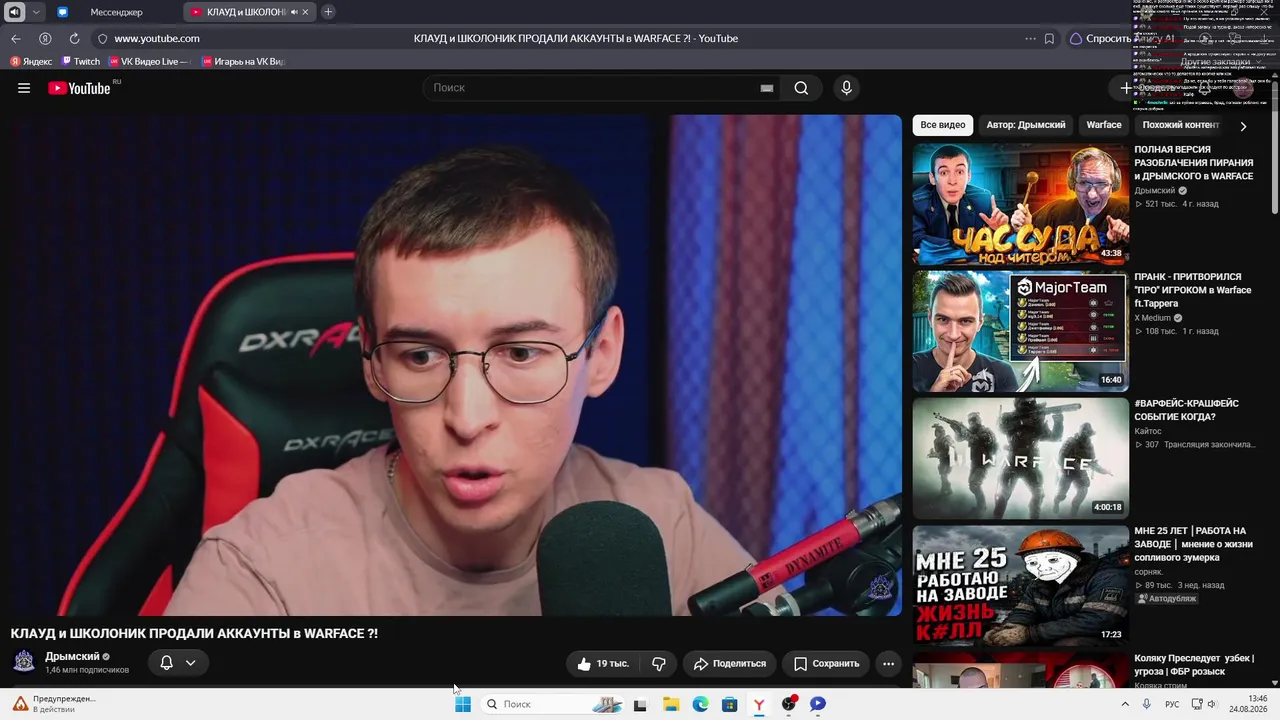Show more filter chips with right arrow

point(1243,126)
